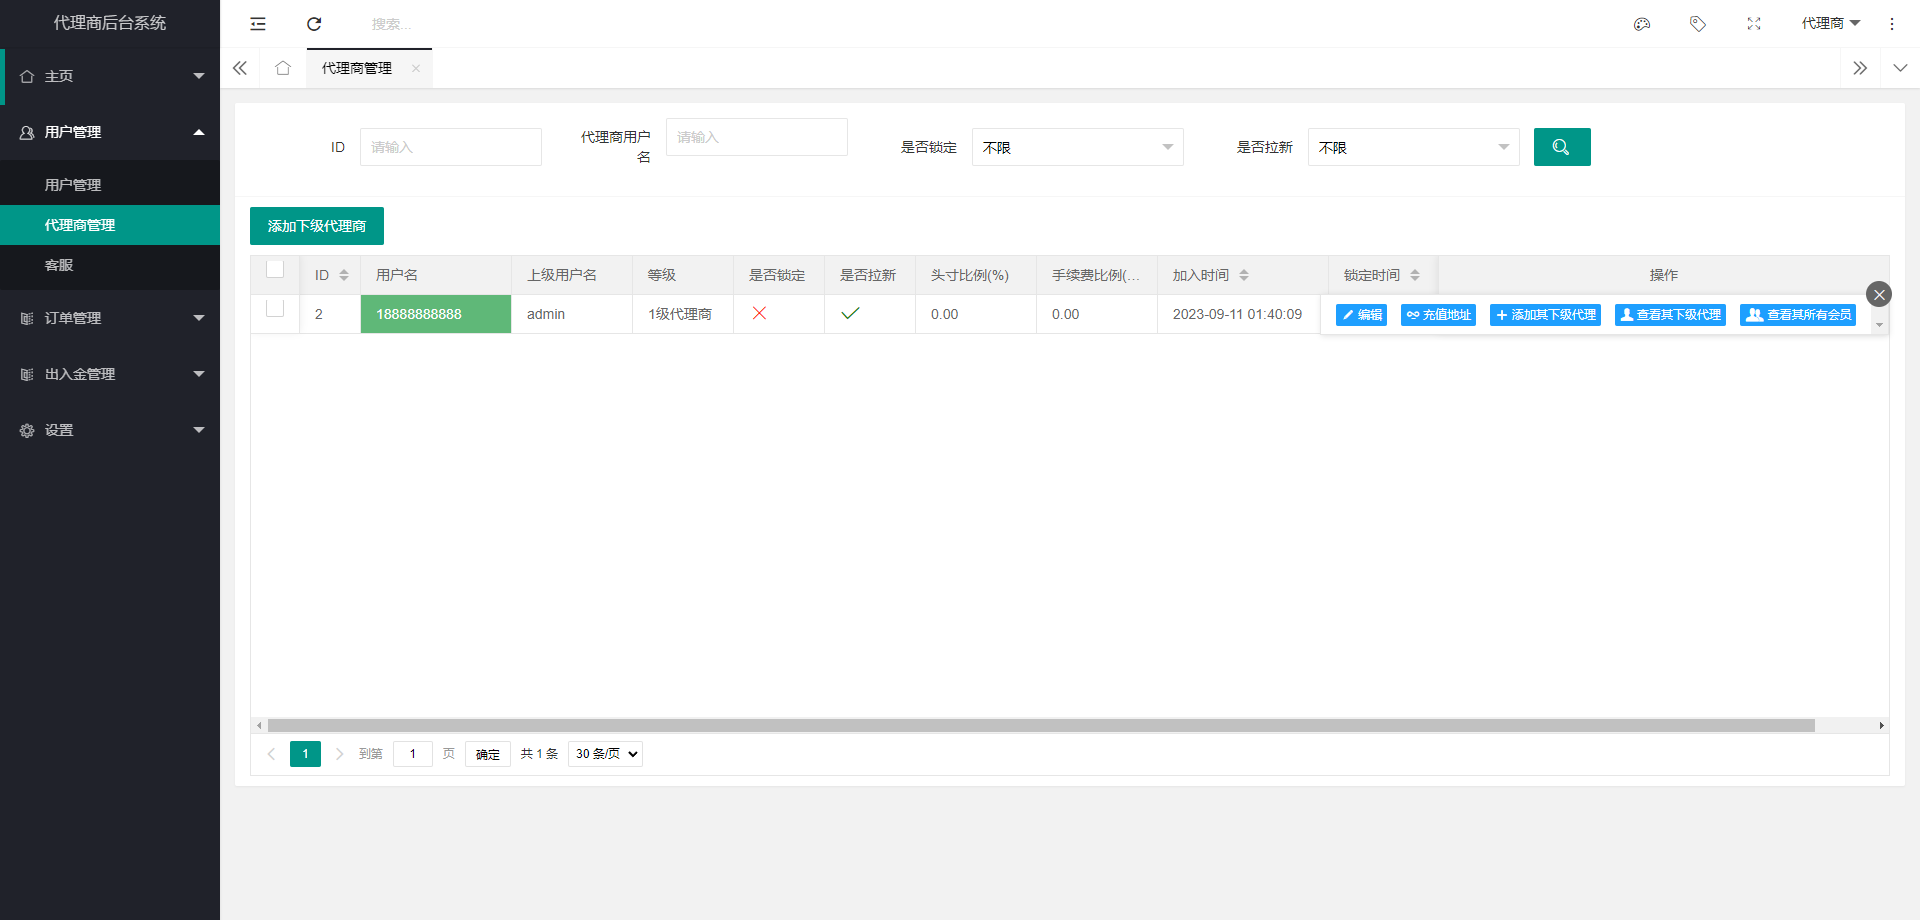
Task: Select all rows with header checkbox
Action: click(275, 270)
